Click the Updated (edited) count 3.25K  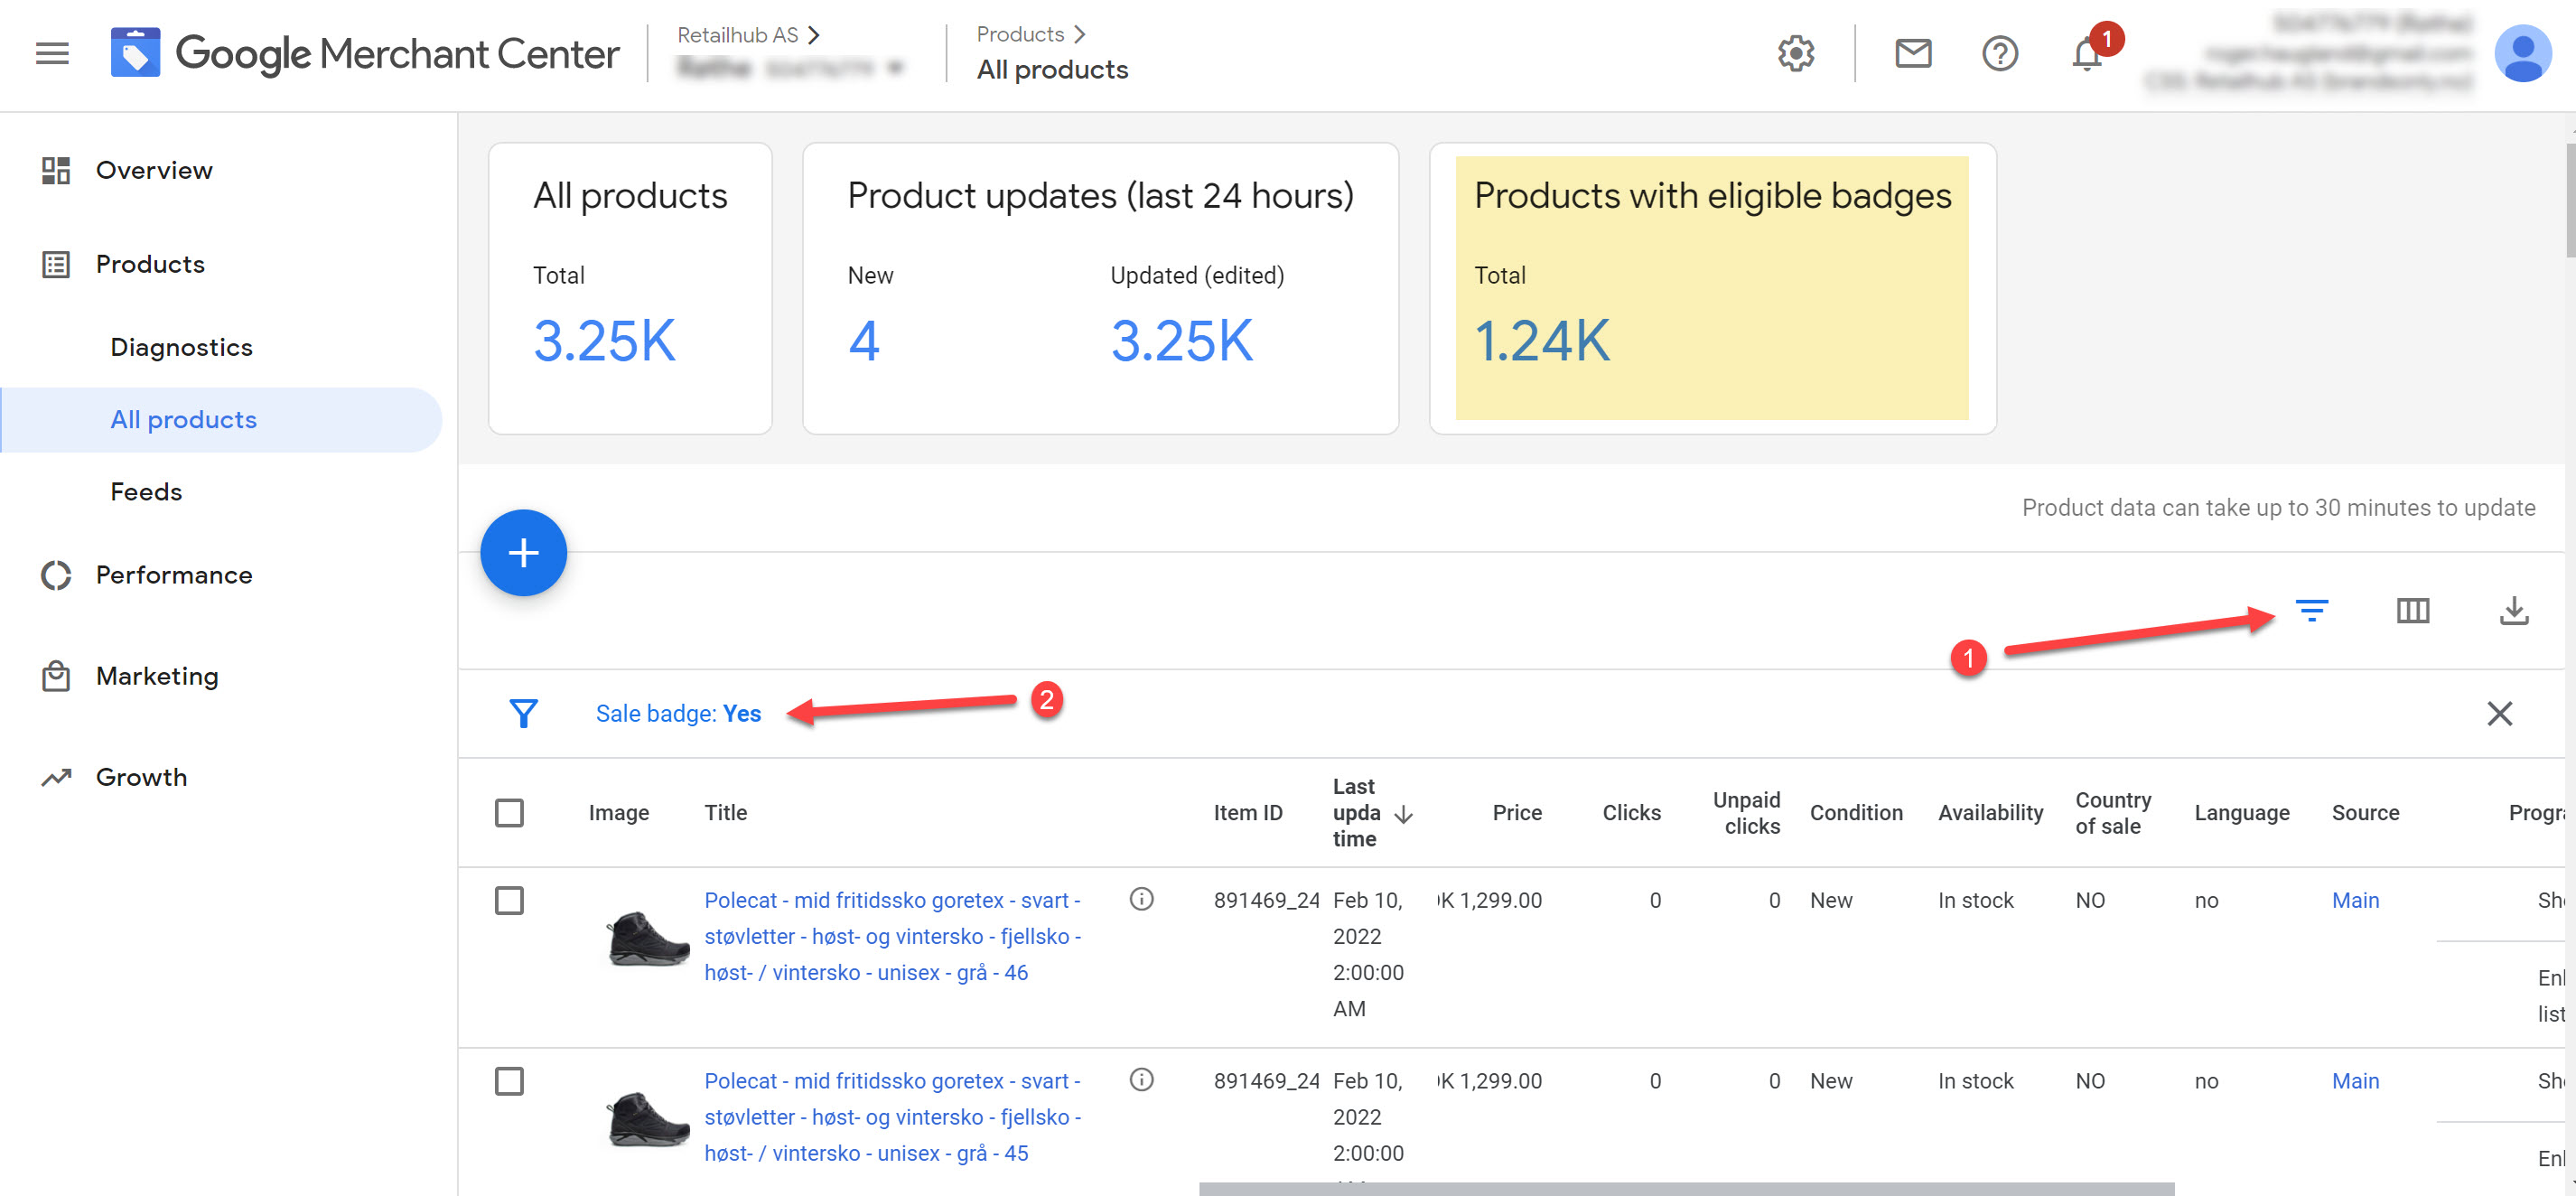1181,341
